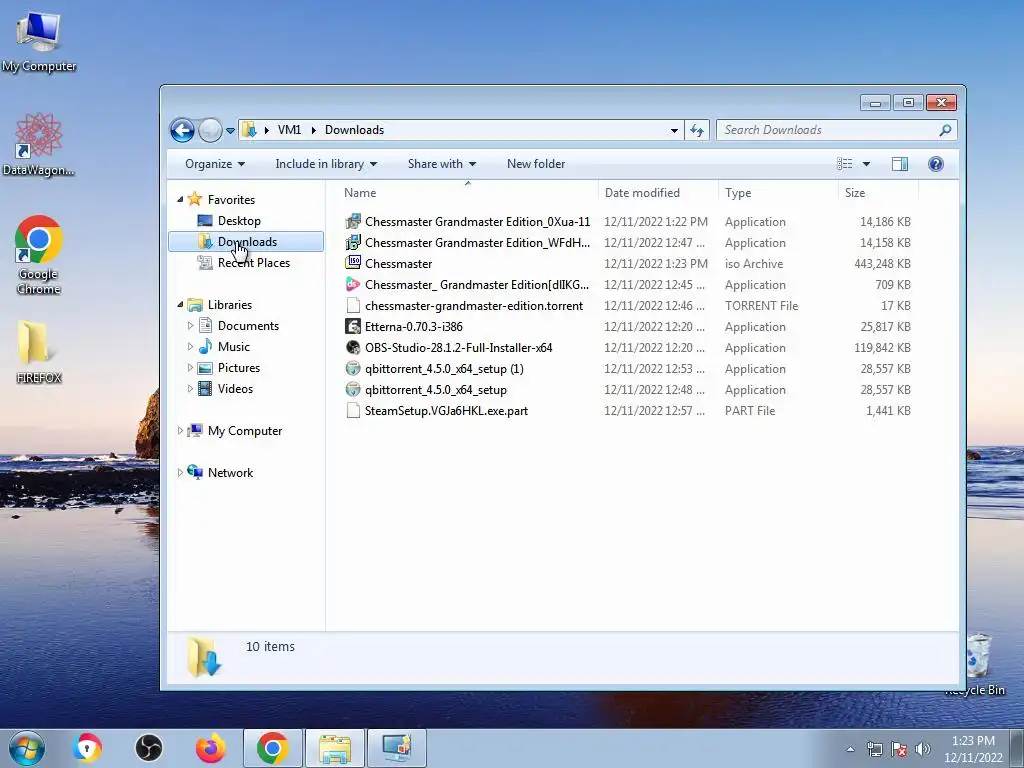1024x768 pixels.
Task: Open the Pictures library
Action: click(x=239, y=368)
